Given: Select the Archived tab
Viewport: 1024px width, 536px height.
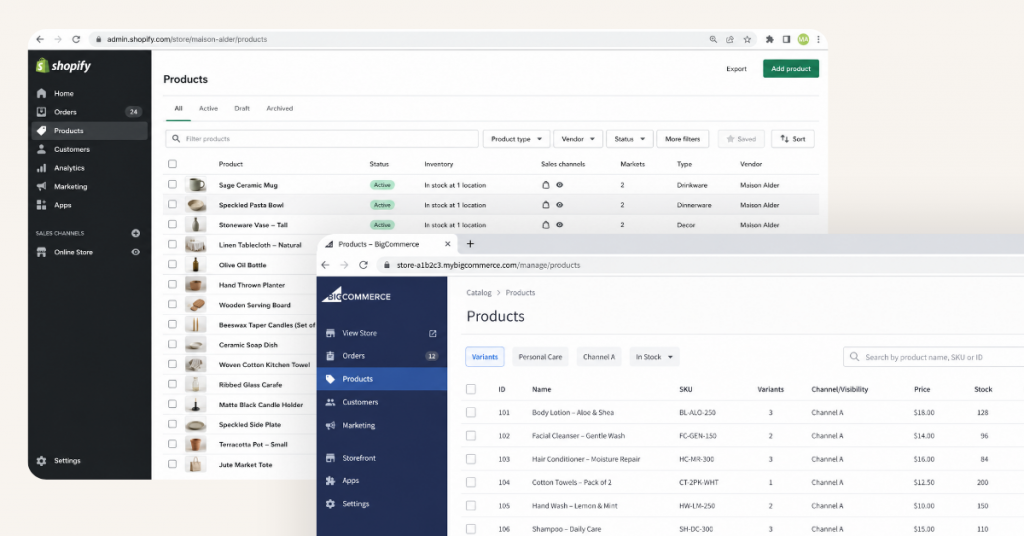Looking at the screenshot, I should (x=279, y=108).
